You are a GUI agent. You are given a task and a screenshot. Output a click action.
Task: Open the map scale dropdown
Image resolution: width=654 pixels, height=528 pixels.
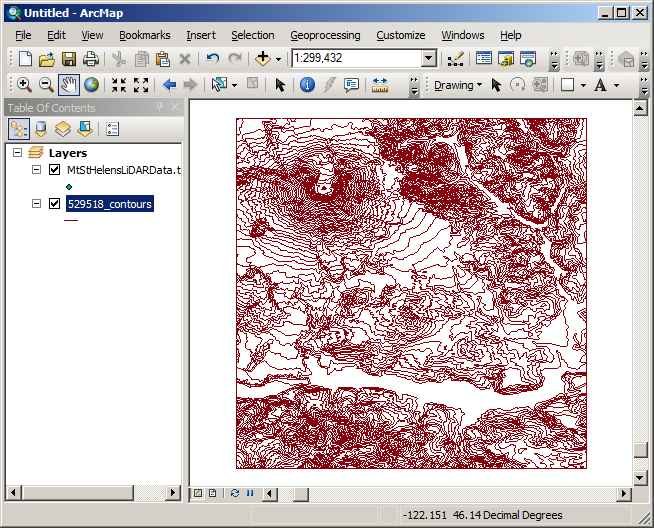coord(428,59)
